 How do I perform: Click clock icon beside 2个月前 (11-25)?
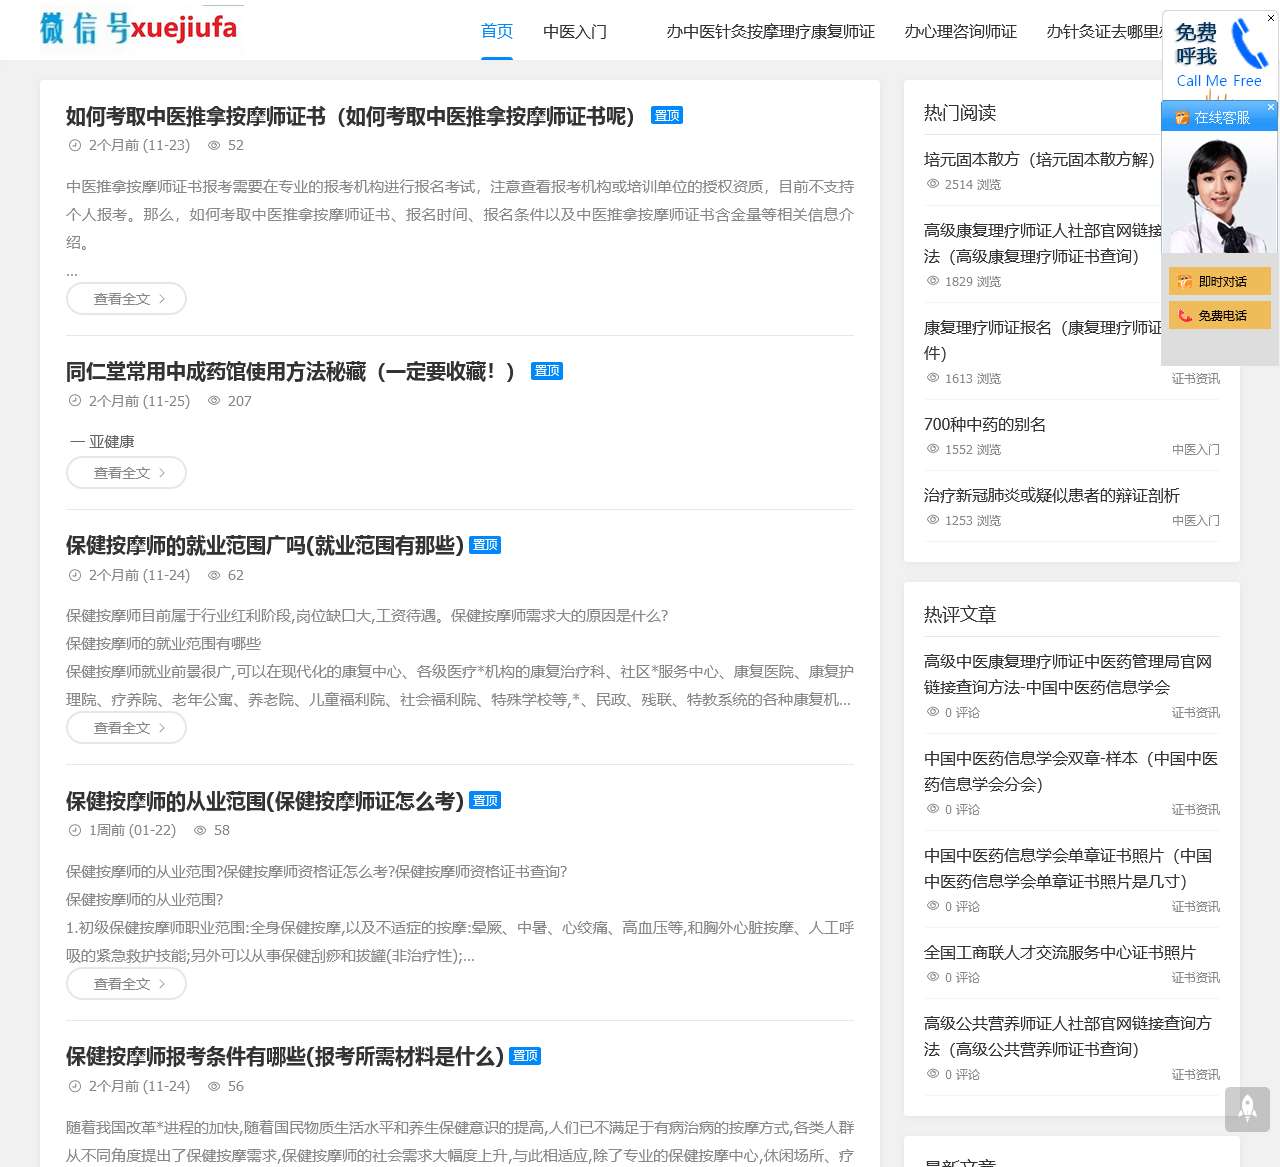75,401
